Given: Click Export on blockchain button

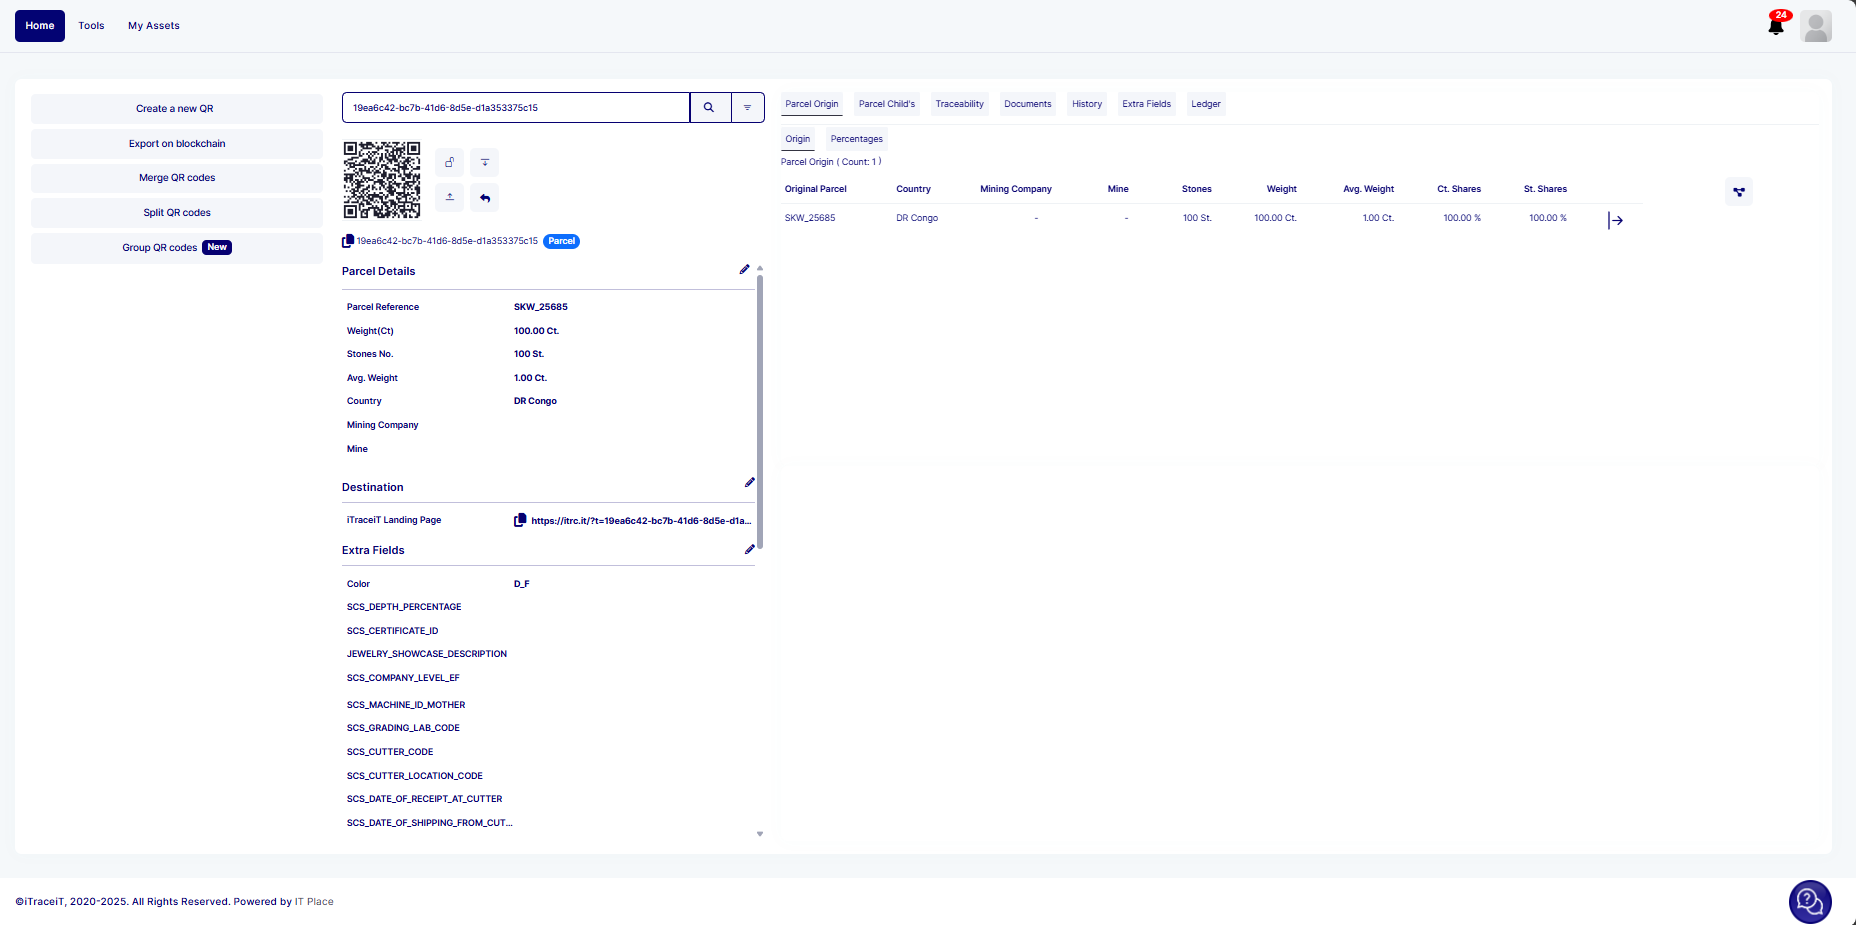Looking at the screenshot, I should pyautogui.click(x=177, y=144).
